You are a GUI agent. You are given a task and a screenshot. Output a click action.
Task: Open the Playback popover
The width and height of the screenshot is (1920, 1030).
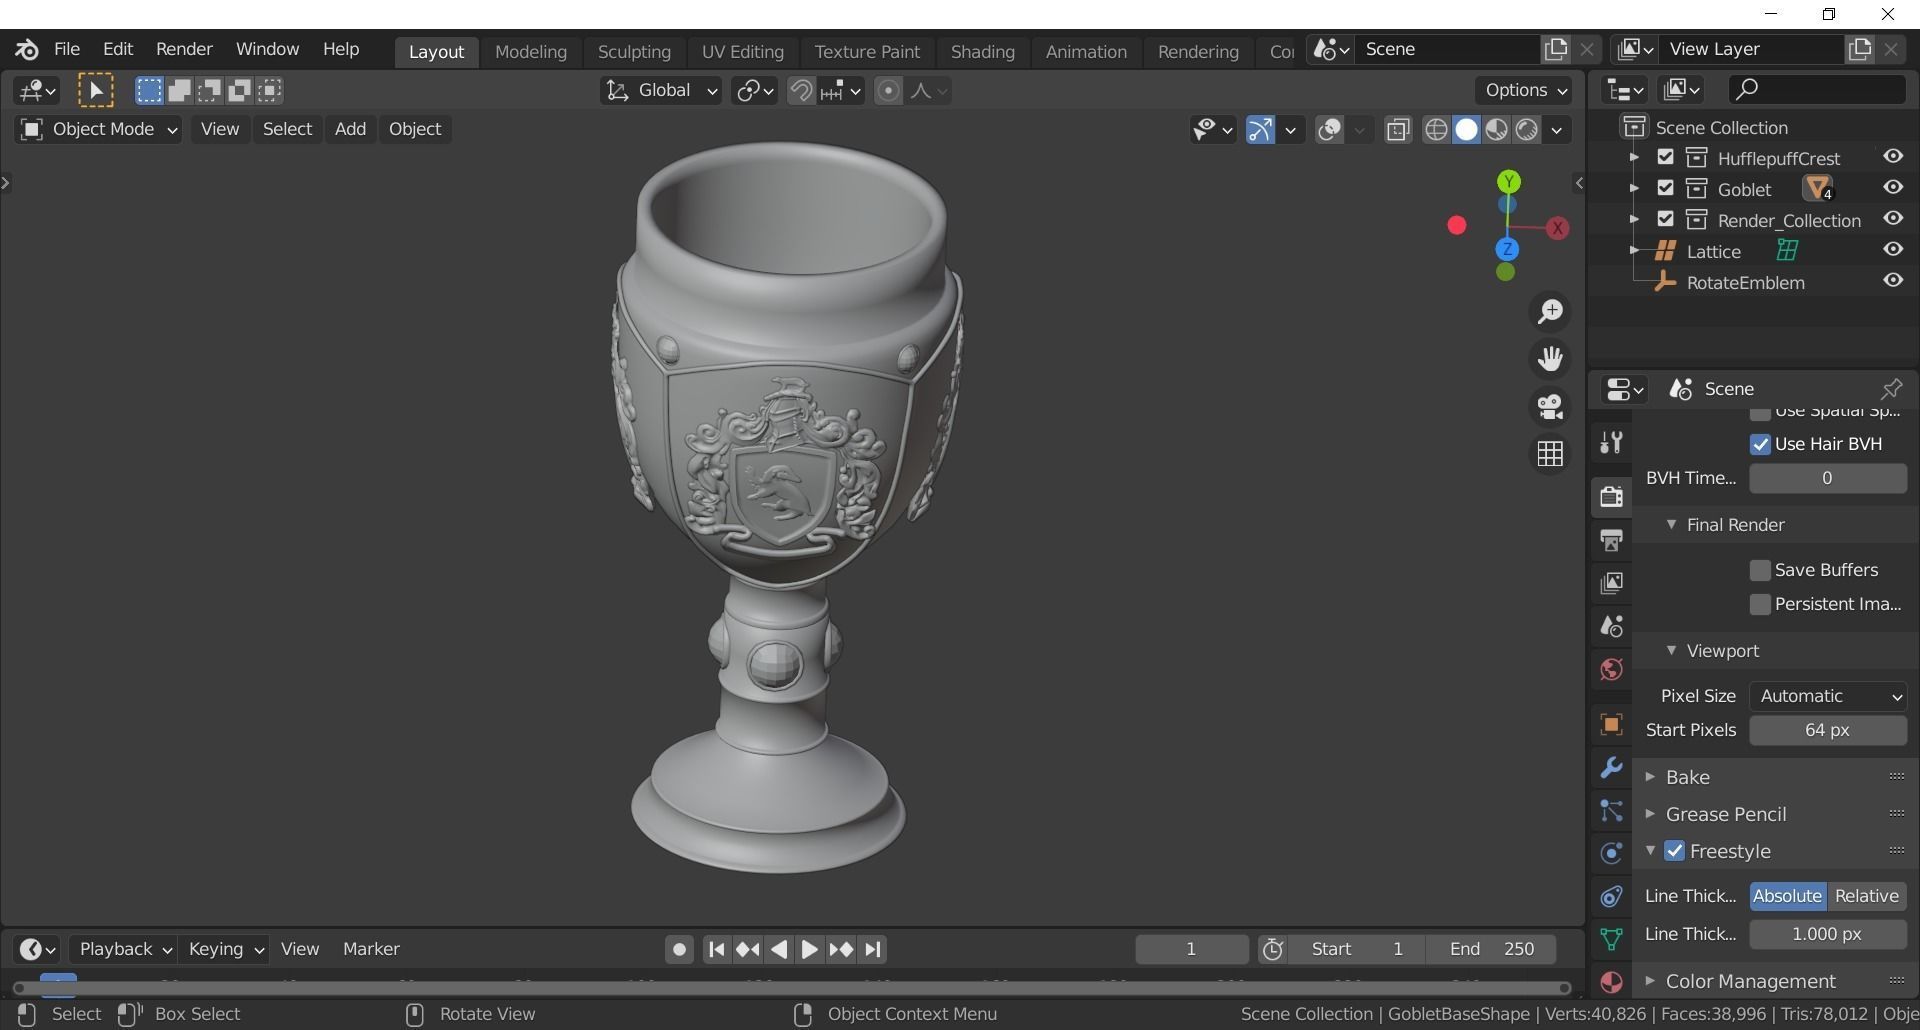pos(124,949)
